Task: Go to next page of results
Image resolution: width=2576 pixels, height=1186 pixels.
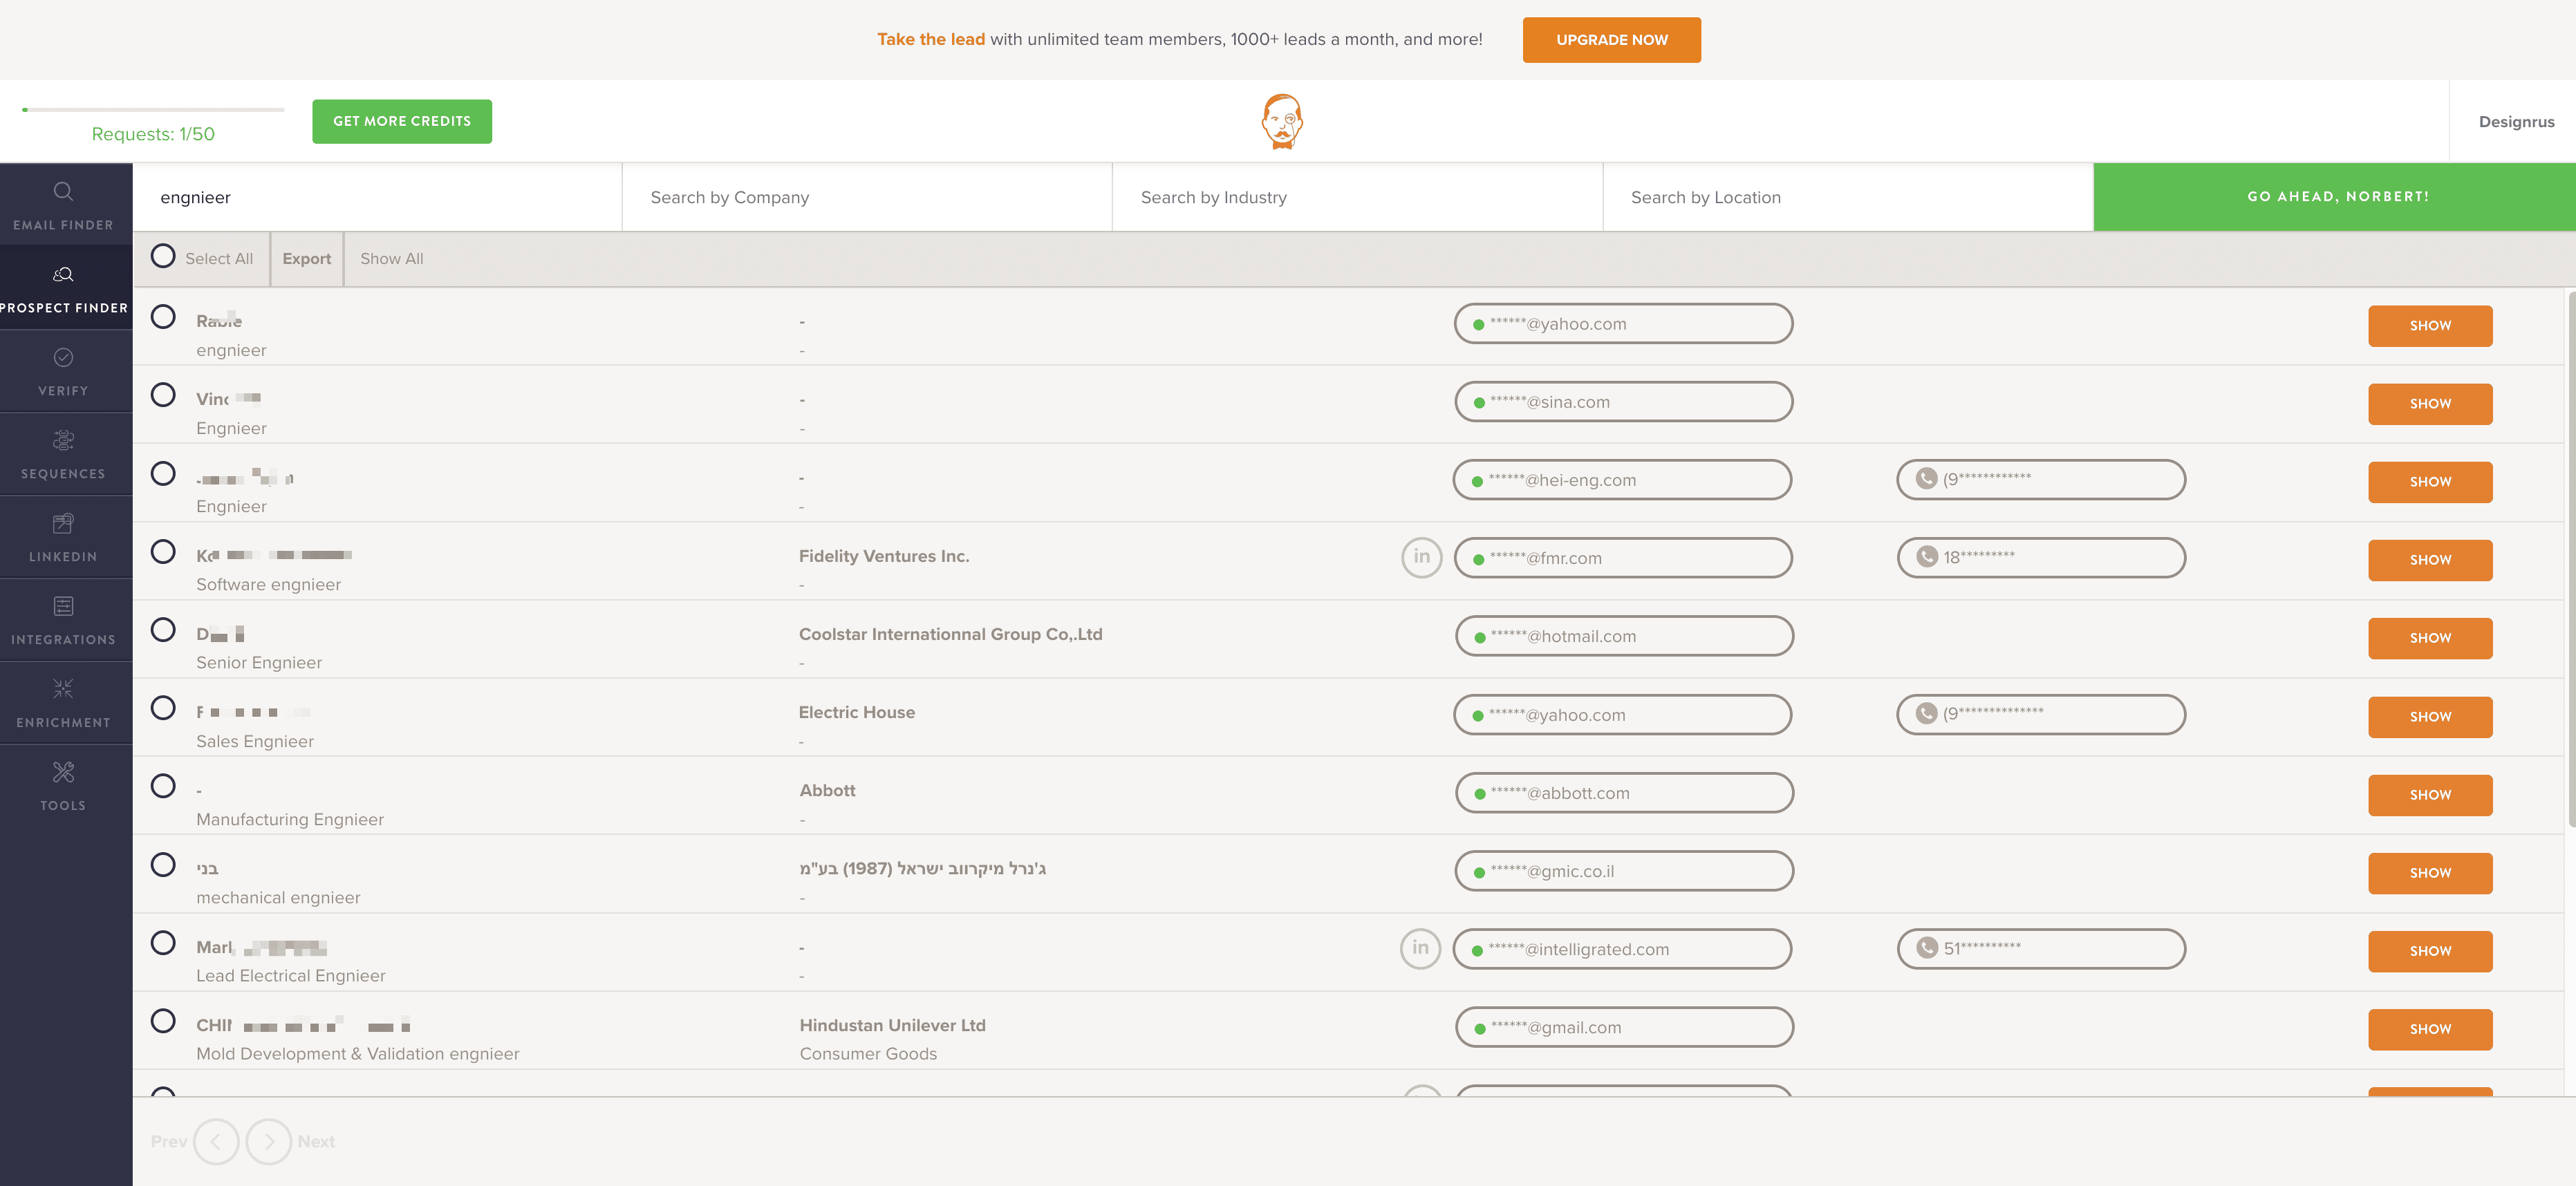Action: coord(268,1141)
